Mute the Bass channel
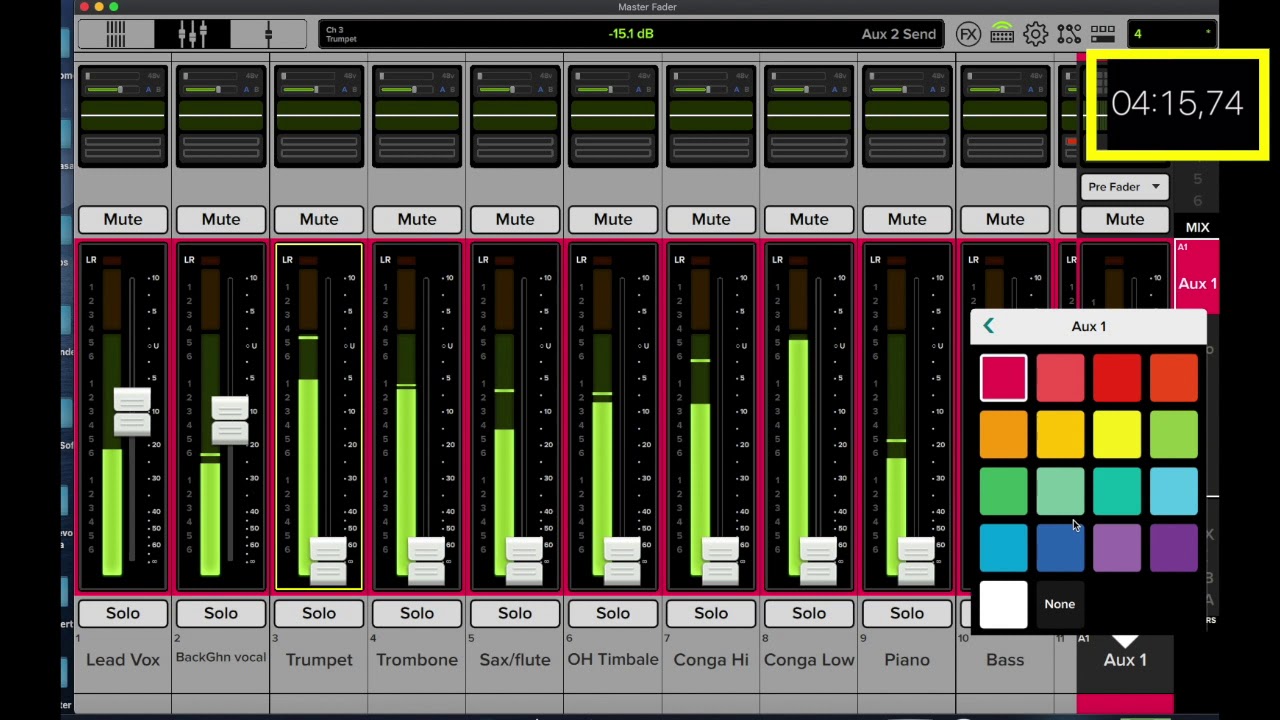The width and height of the screenshot is (1280, 720). point(1005,219)
